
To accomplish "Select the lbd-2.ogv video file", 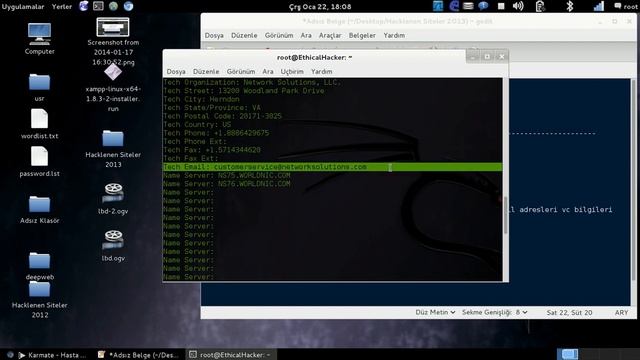I will click(113, 198).
